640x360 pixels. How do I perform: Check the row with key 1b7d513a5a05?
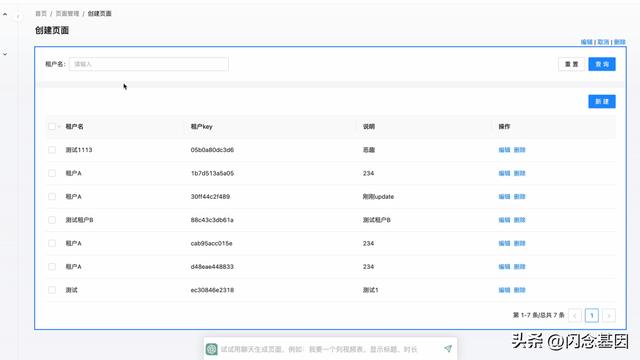pos(52,173)
